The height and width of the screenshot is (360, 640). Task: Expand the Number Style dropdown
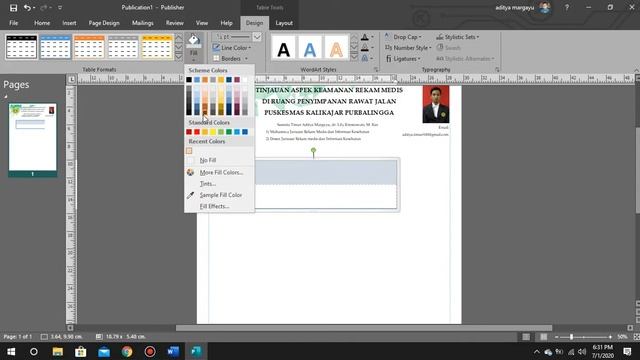pos(430,48)
